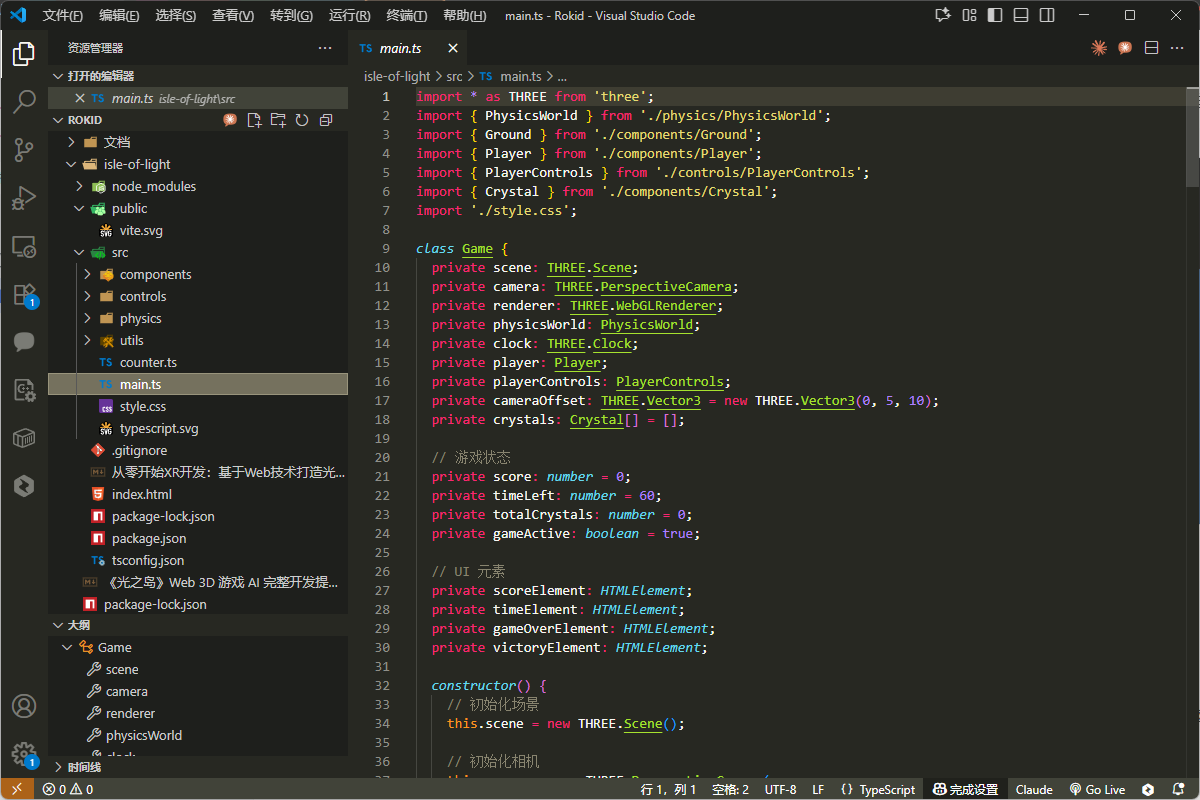1200x800 pixels.
Task: Click the src breadcrumb in editor
Action: pos(454,76)
